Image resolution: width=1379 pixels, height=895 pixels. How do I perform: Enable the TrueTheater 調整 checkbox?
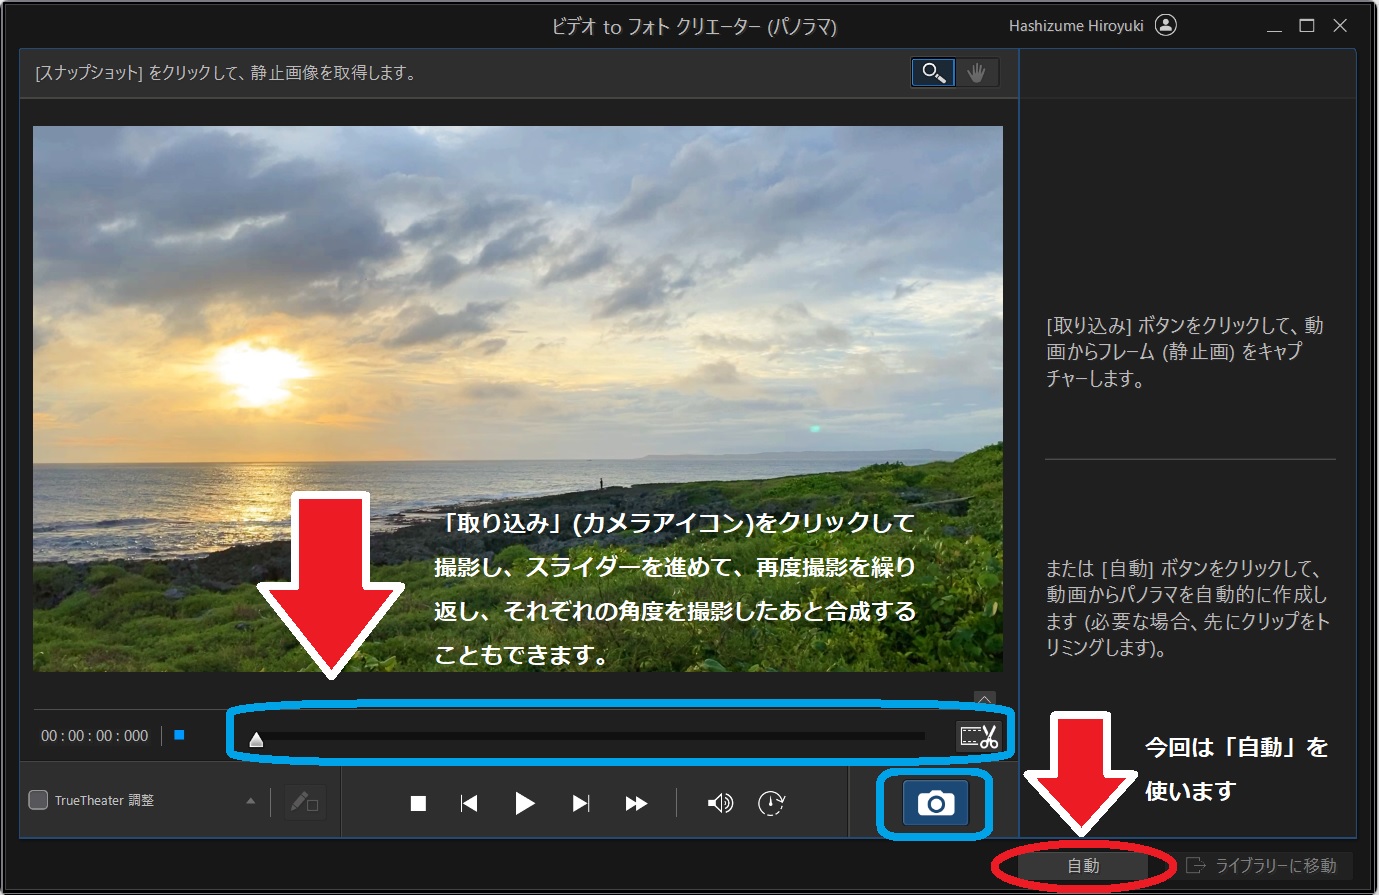point(38,800)
